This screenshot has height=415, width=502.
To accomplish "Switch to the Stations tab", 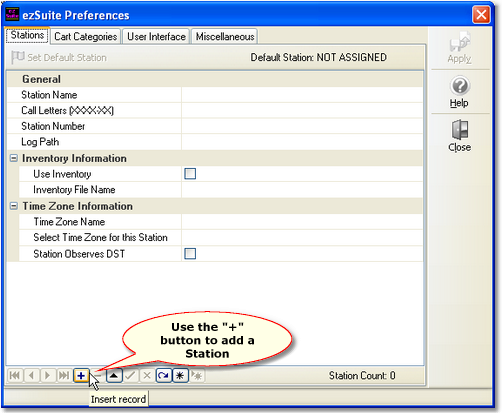I will 27,35.
